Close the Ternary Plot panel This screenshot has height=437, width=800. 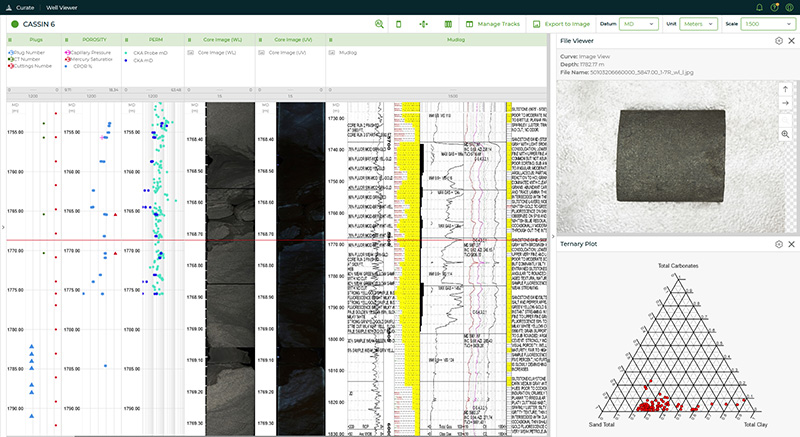[791, 244]
